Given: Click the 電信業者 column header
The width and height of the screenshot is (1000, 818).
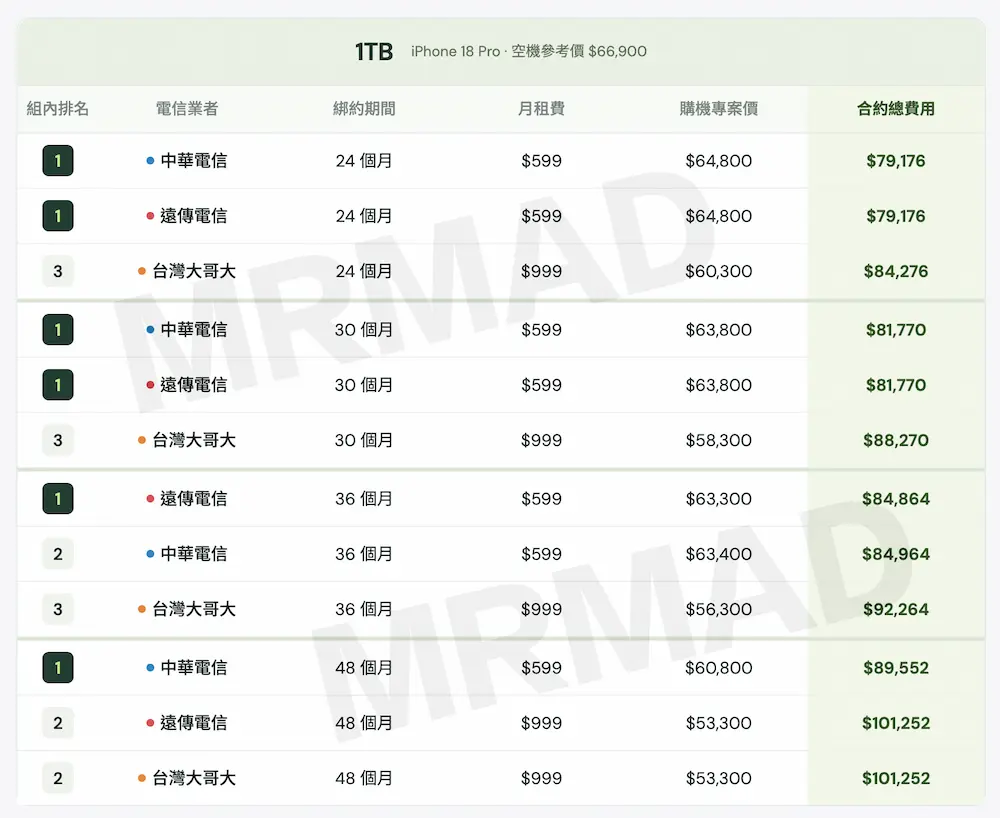Looking at the screenshot, I should tap(187, 108).
